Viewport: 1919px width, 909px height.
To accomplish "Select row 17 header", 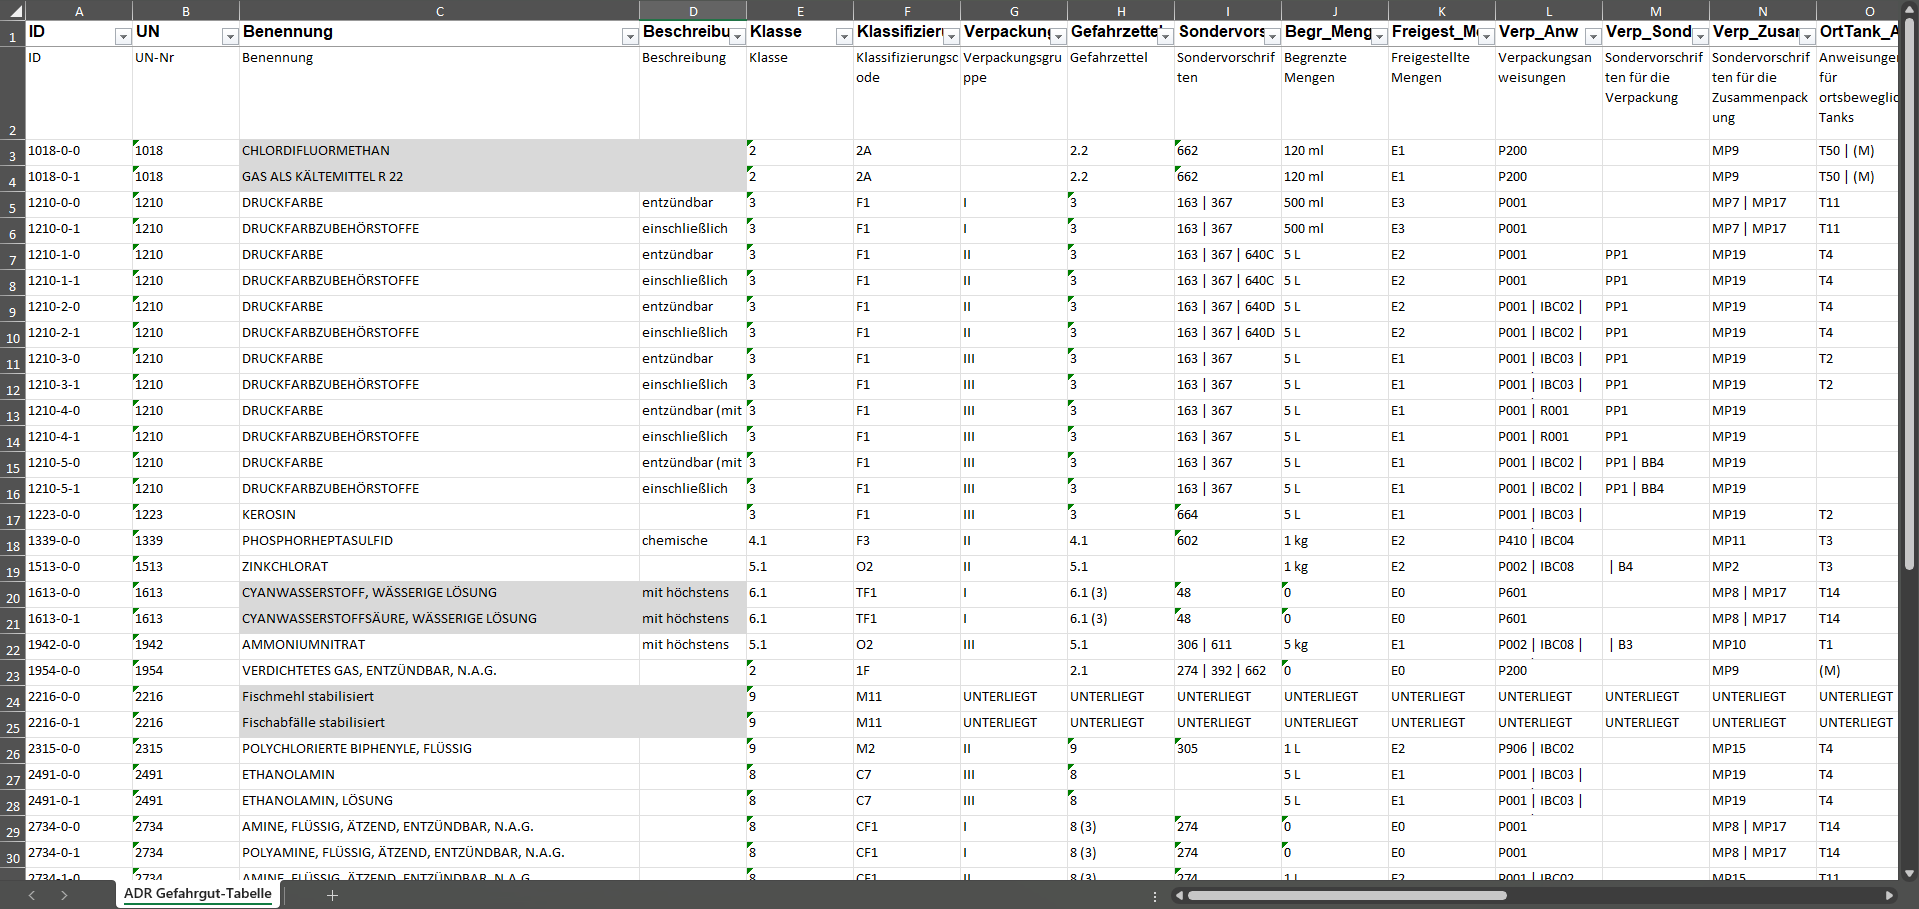I will click(x=13, y=520).
